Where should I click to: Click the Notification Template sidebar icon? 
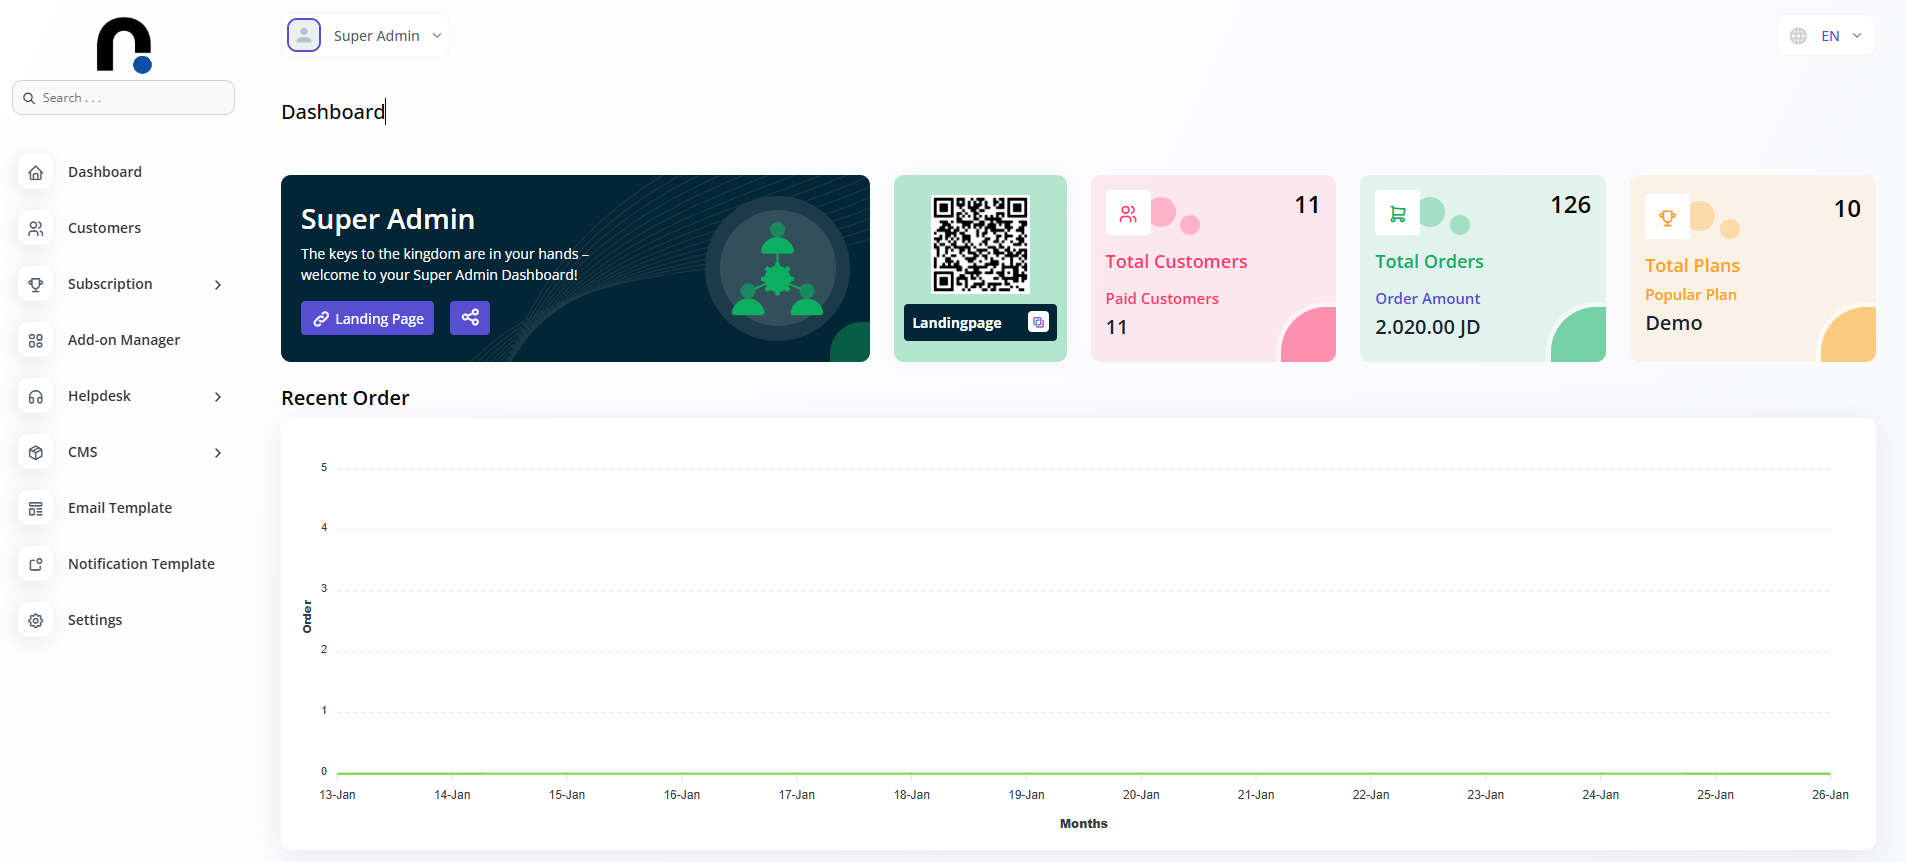pos(36,564)
